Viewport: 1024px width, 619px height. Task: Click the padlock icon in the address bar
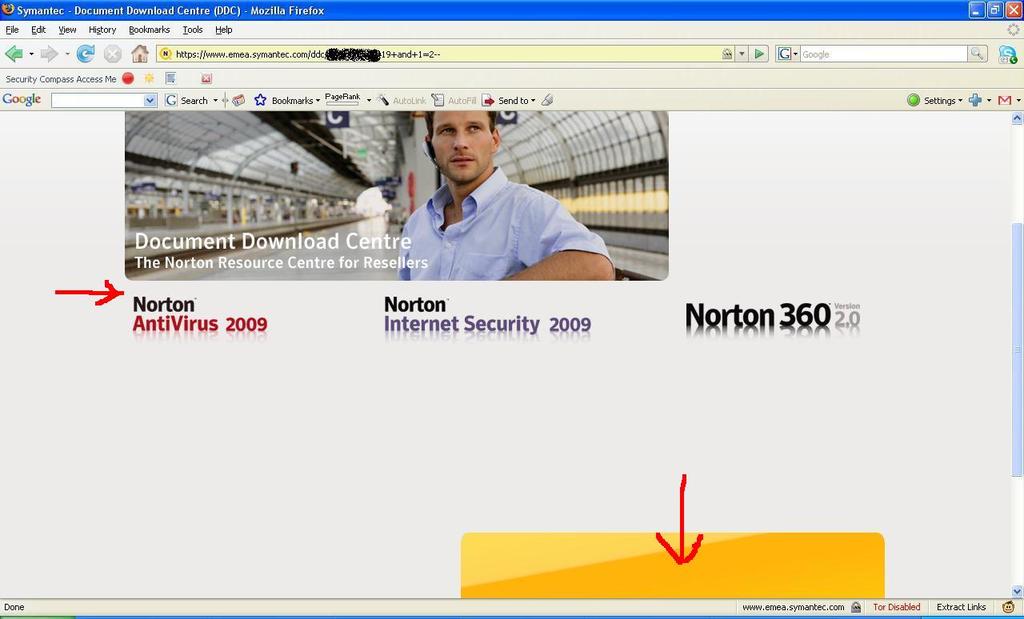[x=727, y=54]
